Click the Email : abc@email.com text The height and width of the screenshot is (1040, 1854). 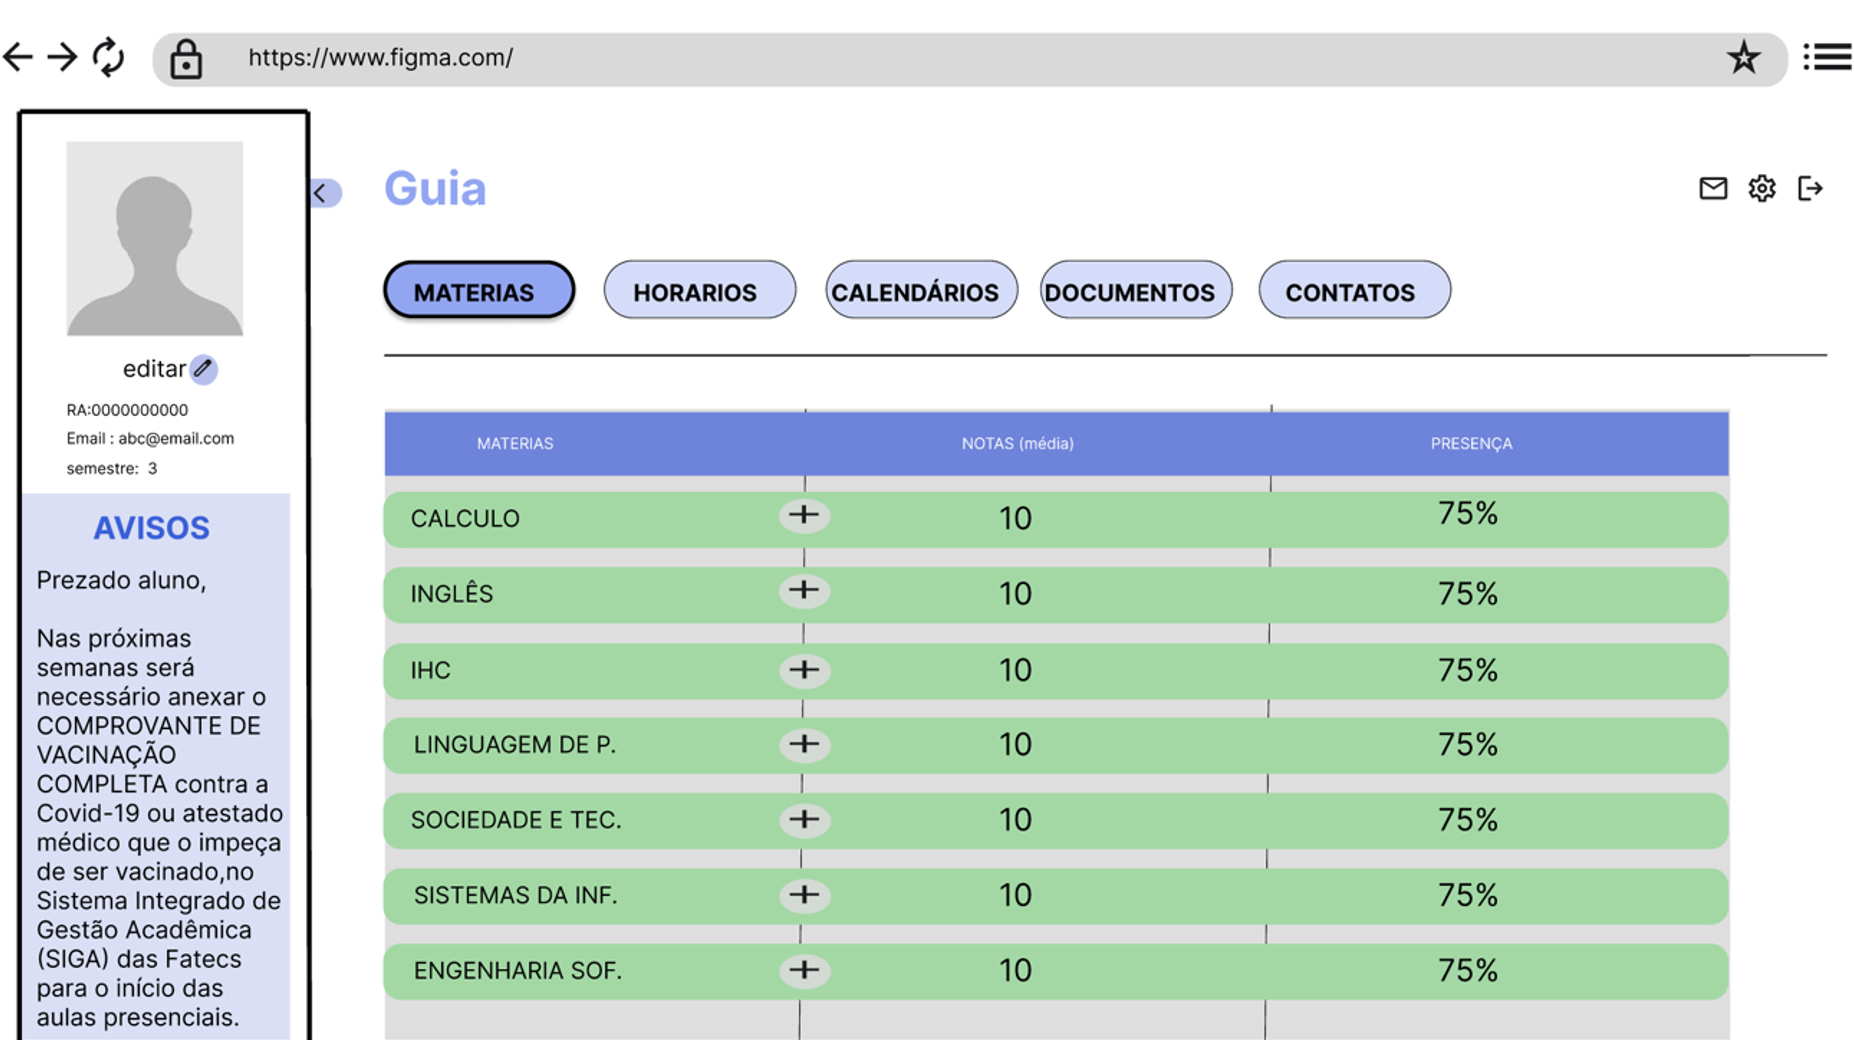[150, 438]
